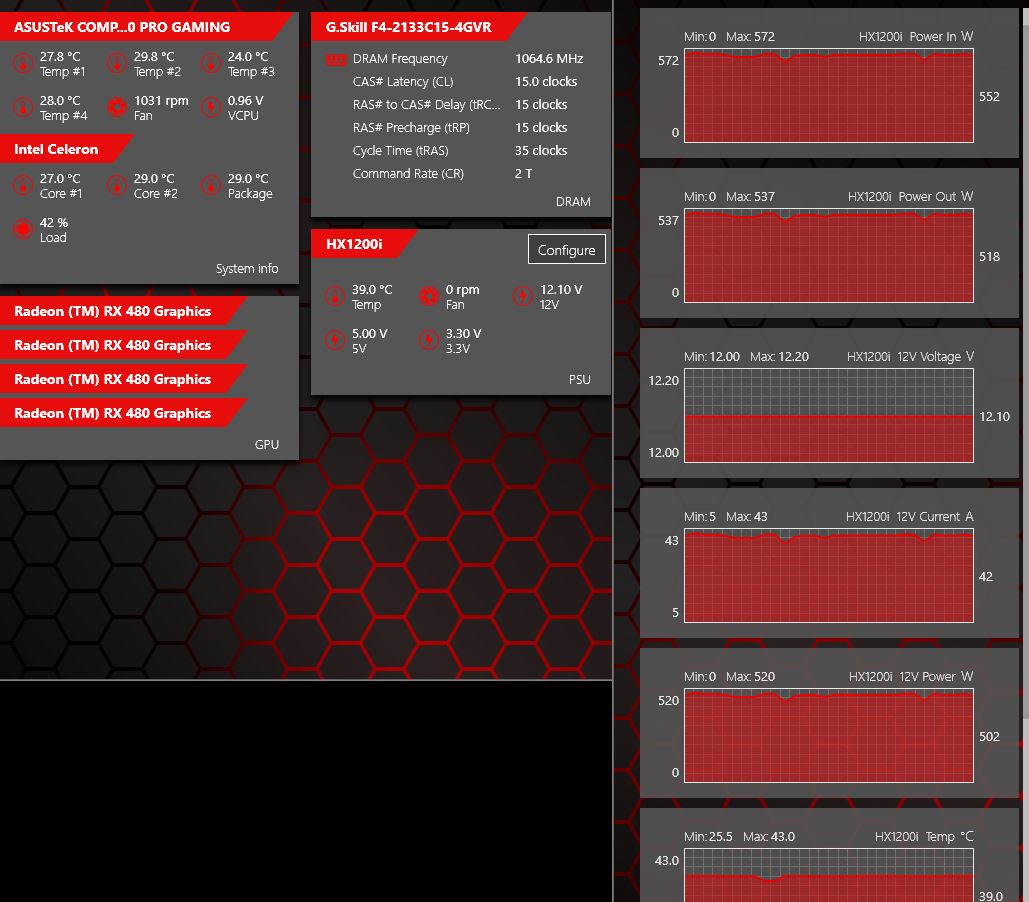Screen dimensions: 1029x902
Task: Click the Cycle Time (tRAS) row label
Action: coord(400,150)
